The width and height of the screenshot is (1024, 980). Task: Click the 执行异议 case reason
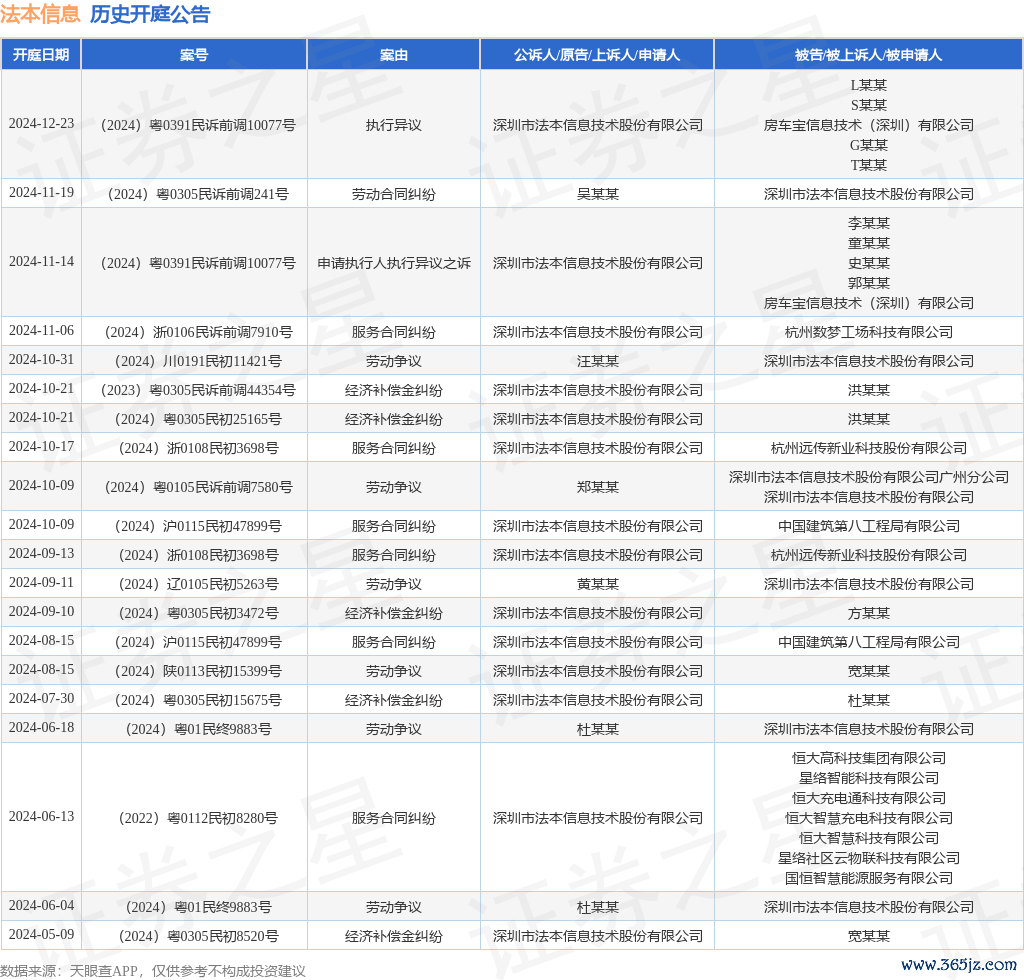click(x=394, y=125)
